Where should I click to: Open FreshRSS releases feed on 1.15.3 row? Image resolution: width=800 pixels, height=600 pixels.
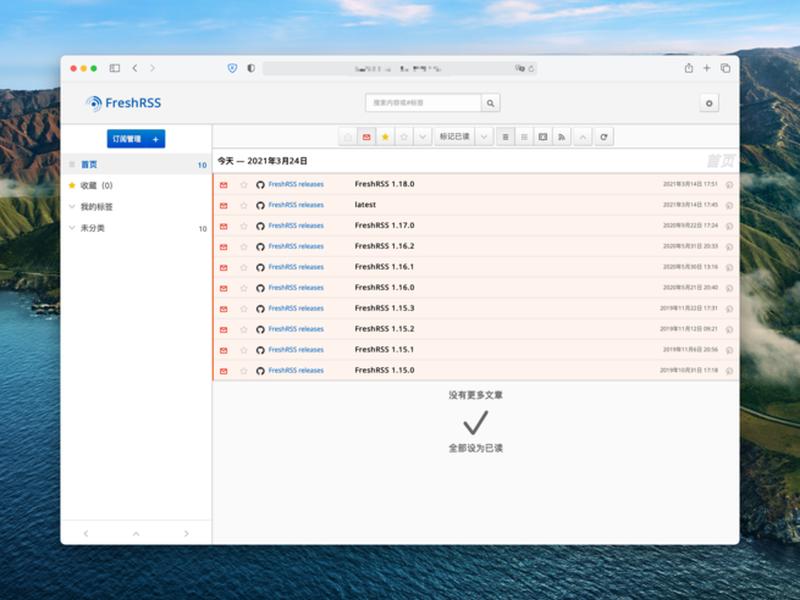(296, 308)
